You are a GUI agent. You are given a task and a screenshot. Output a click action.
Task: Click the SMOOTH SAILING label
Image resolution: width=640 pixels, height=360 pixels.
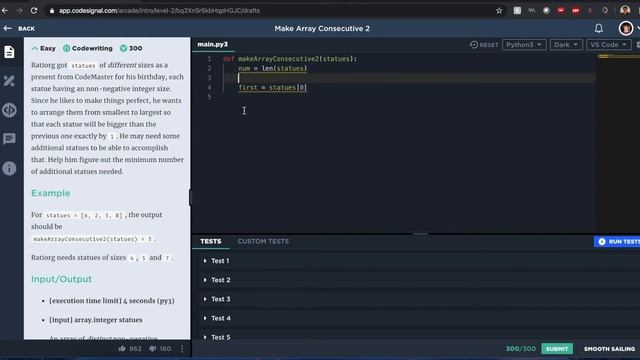pyautogui.click(x=609, y=349)
